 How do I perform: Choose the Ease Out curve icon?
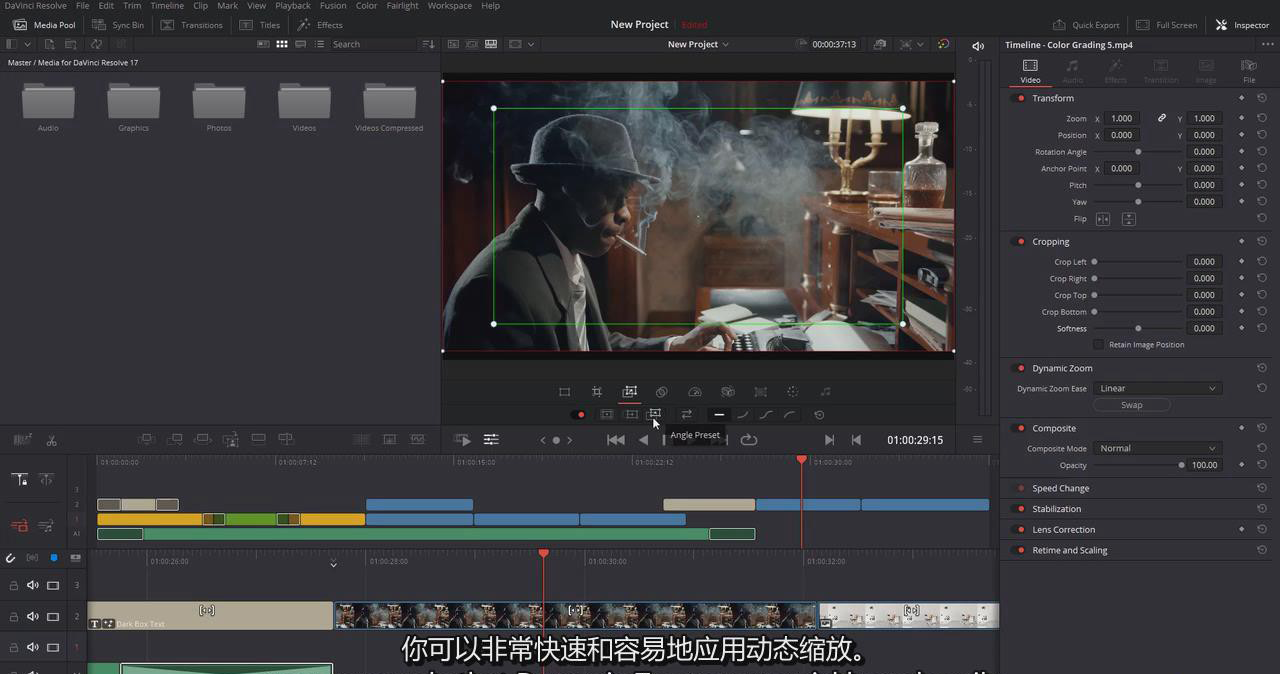791,415
